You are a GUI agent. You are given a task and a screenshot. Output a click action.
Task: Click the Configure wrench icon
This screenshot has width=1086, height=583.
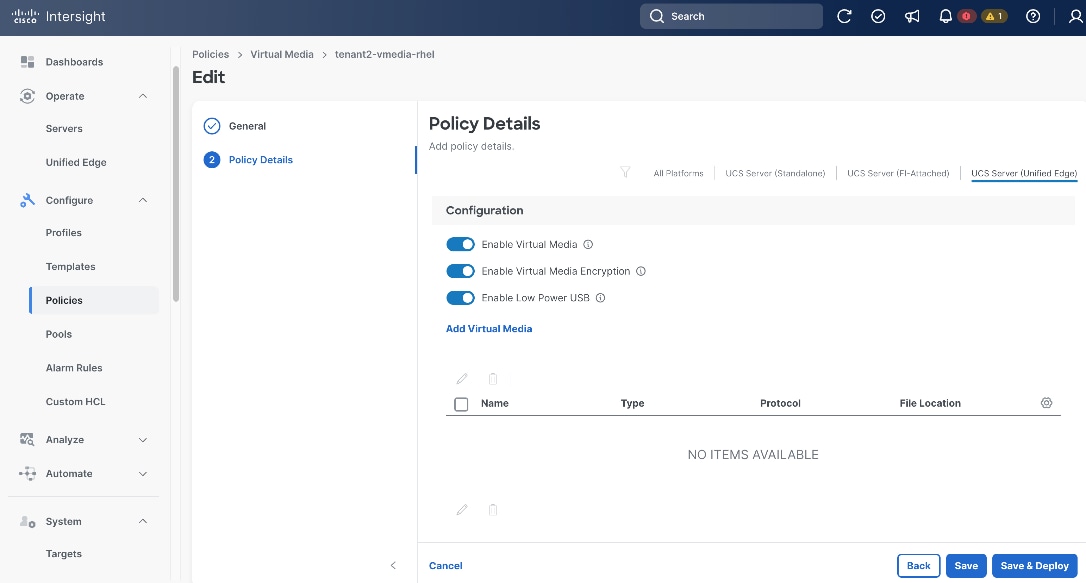tap(27, 200)
